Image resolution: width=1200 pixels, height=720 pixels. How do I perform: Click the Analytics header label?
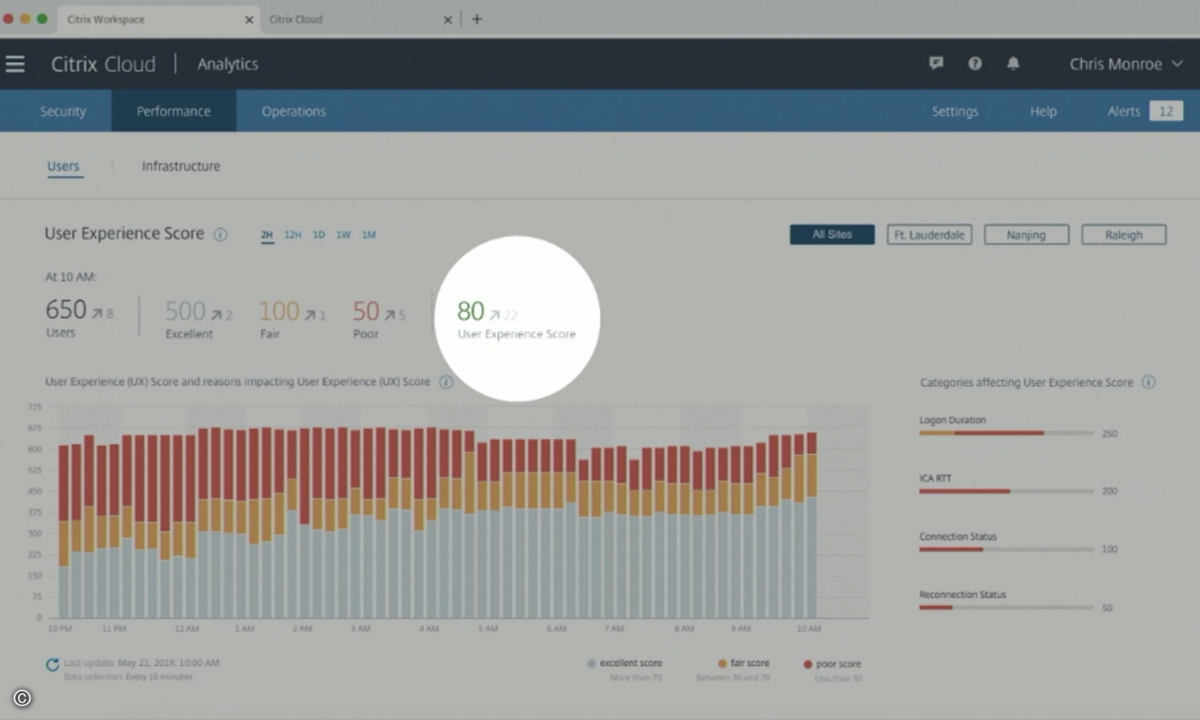228,64
